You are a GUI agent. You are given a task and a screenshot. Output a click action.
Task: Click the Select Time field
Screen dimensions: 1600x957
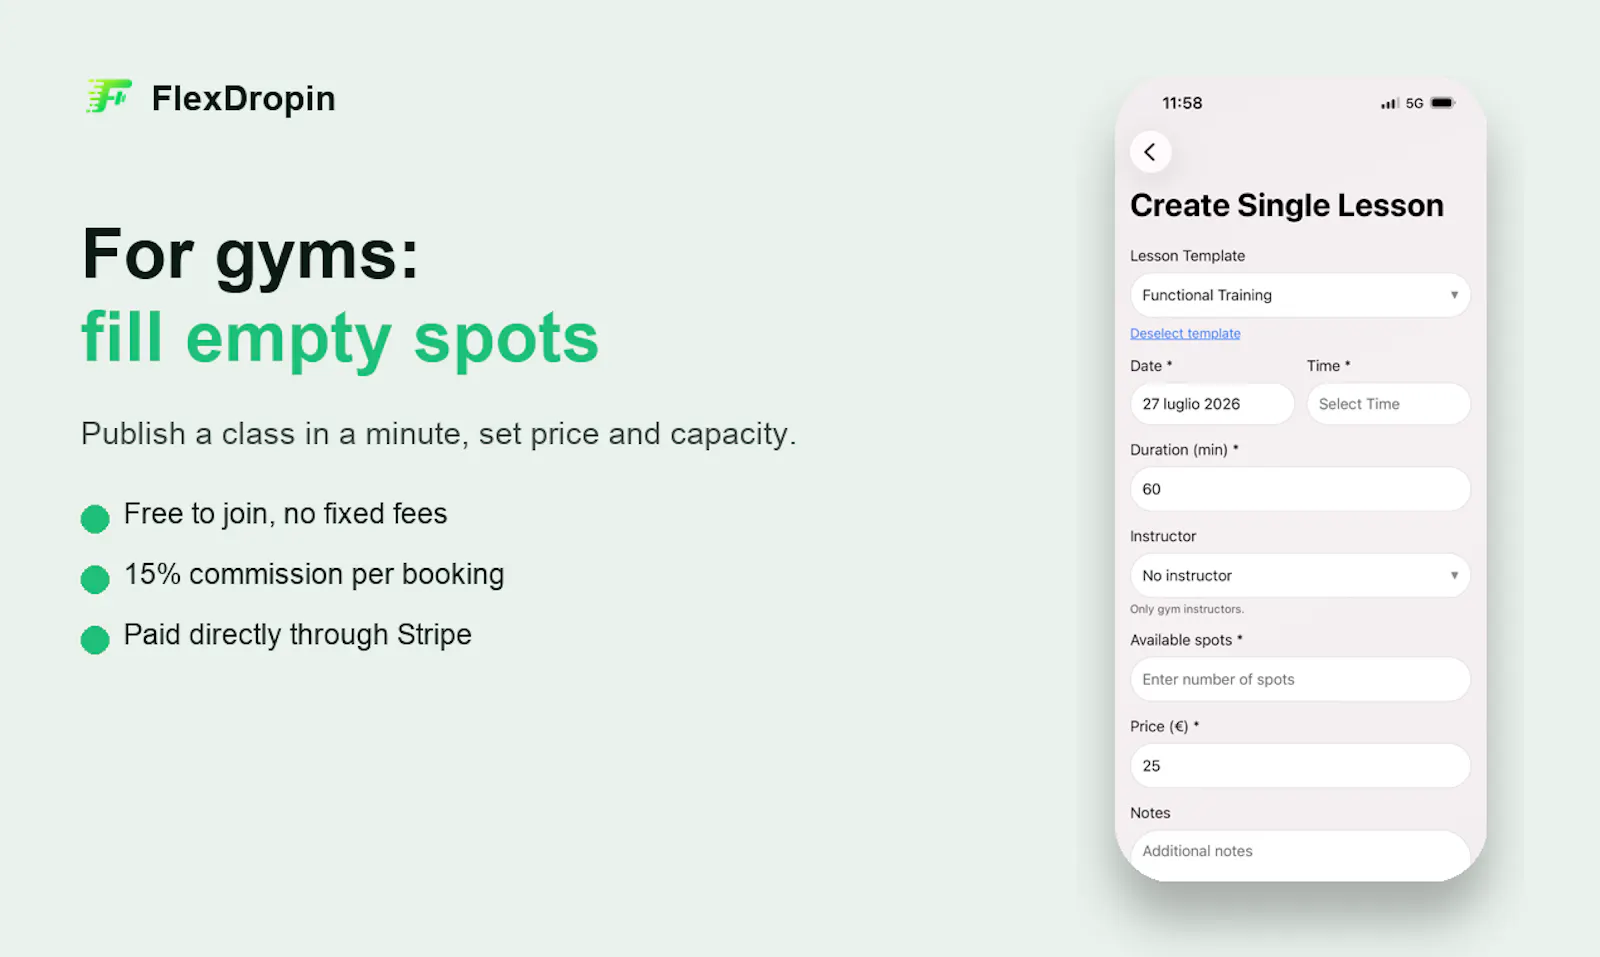[1388, 404]
